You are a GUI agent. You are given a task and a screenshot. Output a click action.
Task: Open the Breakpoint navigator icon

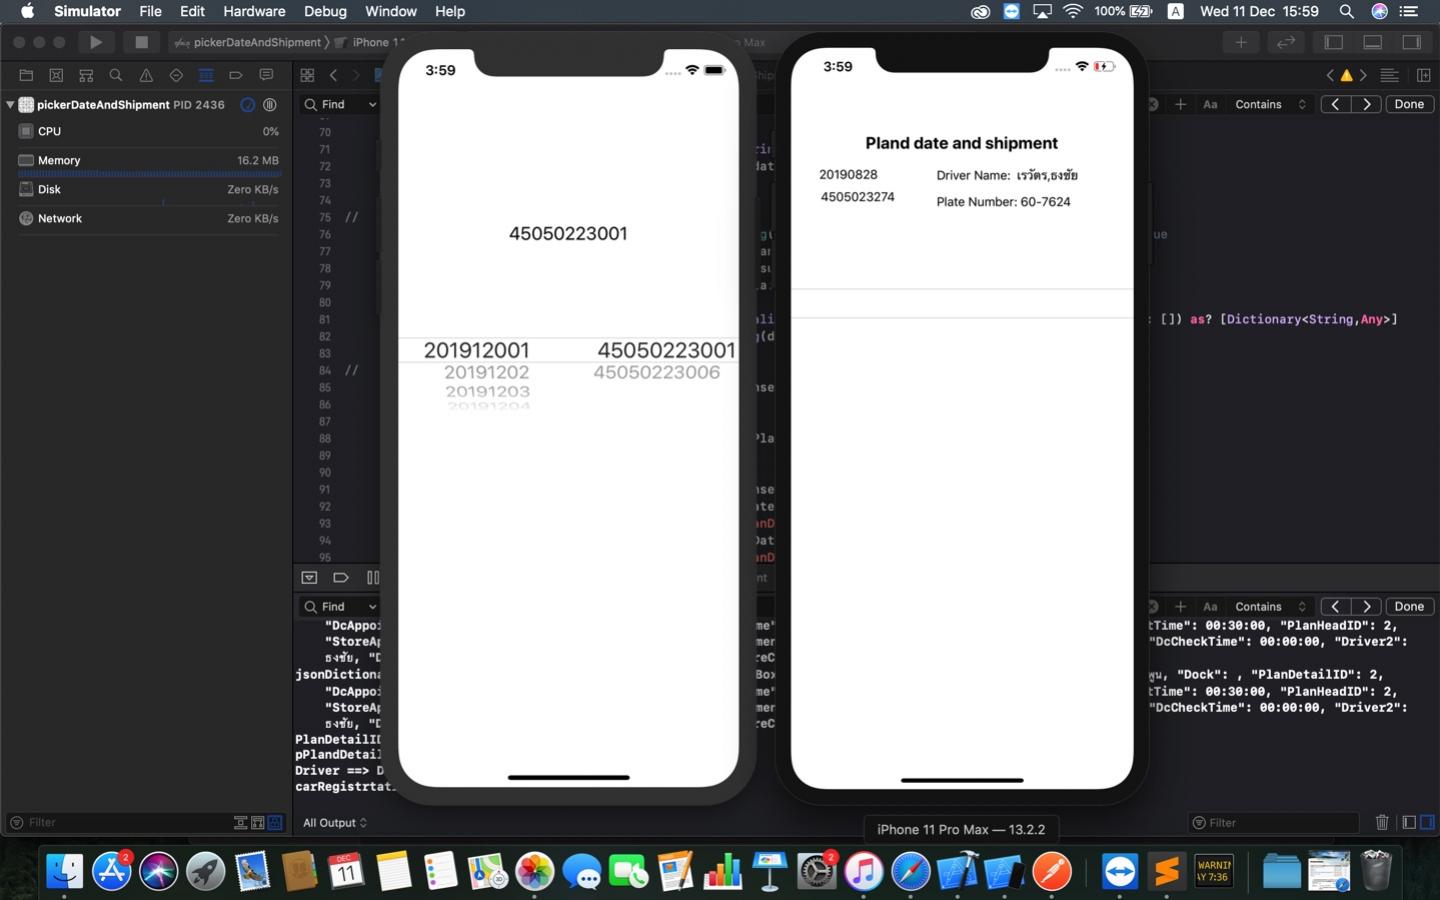236,75
